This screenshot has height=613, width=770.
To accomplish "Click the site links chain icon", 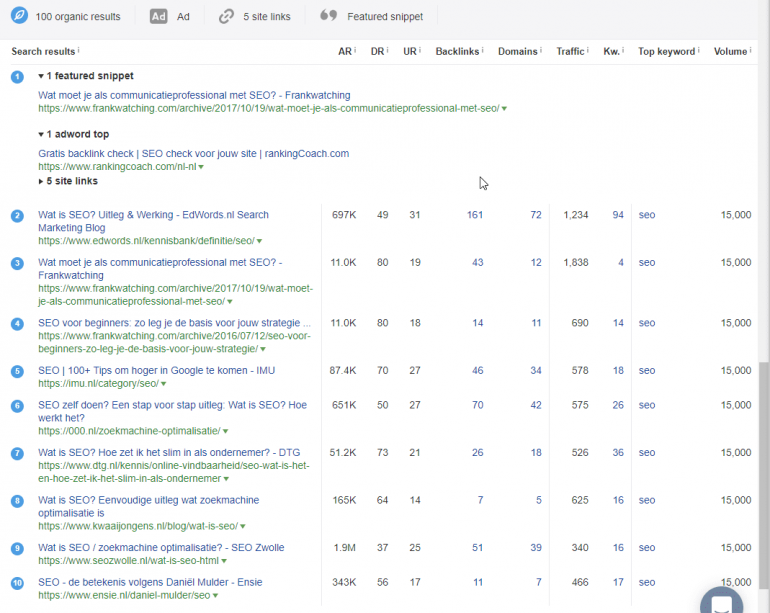I will click(226, 16).
